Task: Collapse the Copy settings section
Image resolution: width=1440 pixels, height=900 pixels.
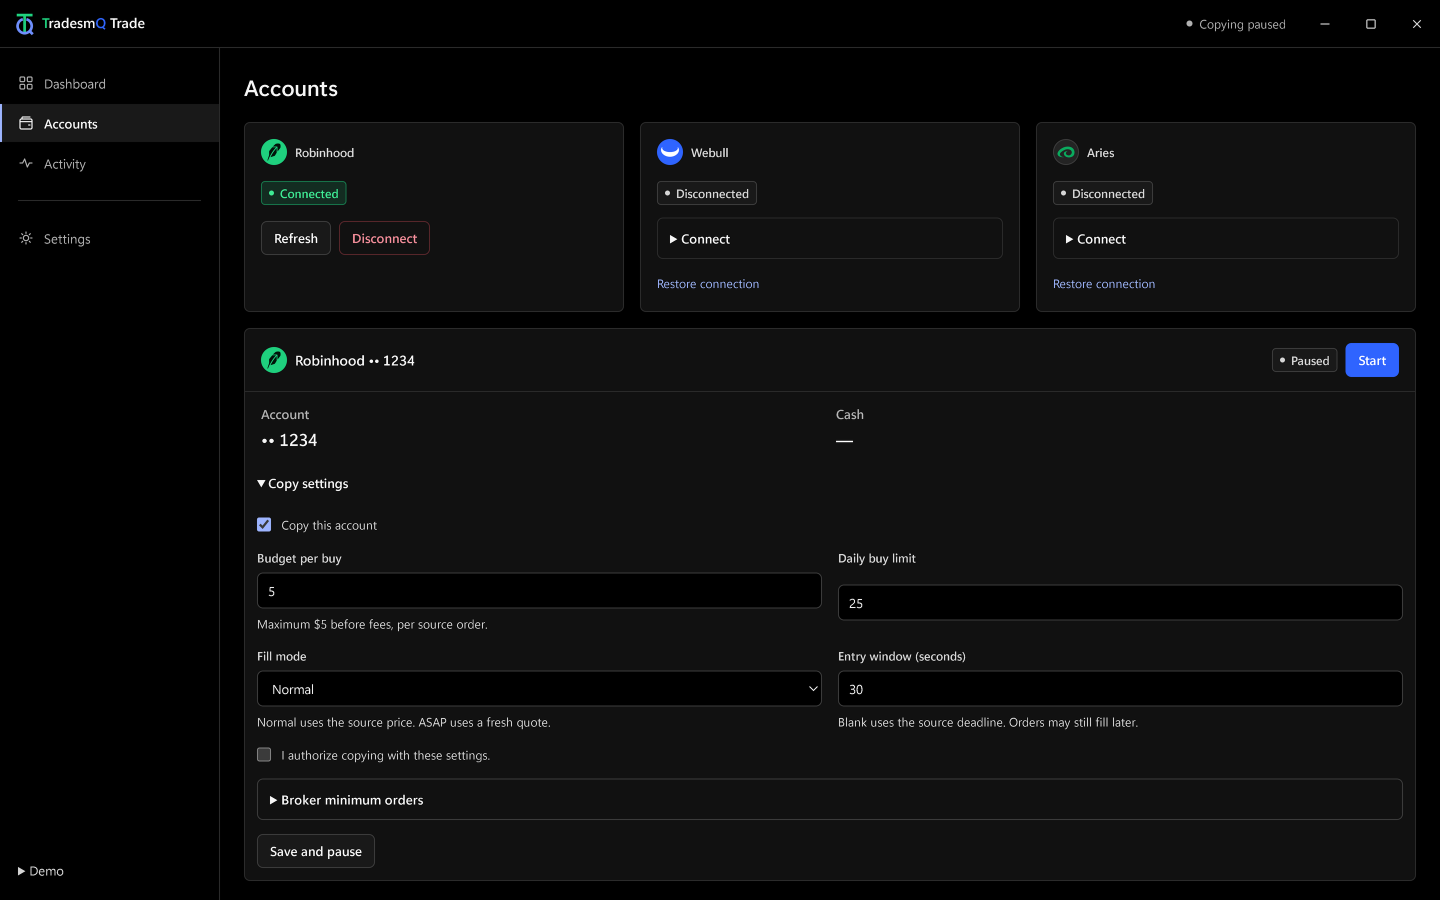Action: point(303,483)
